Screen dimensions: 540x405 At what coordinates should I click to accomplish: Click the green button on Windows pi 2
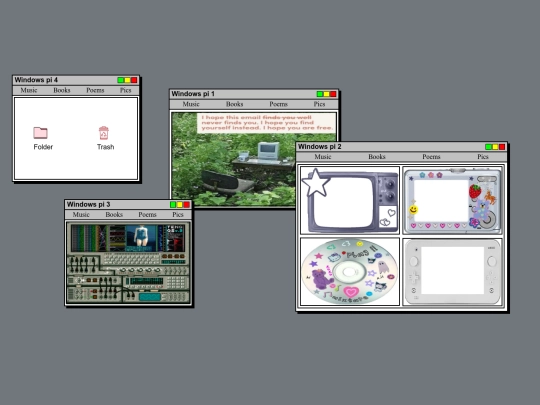pos(488,147)
